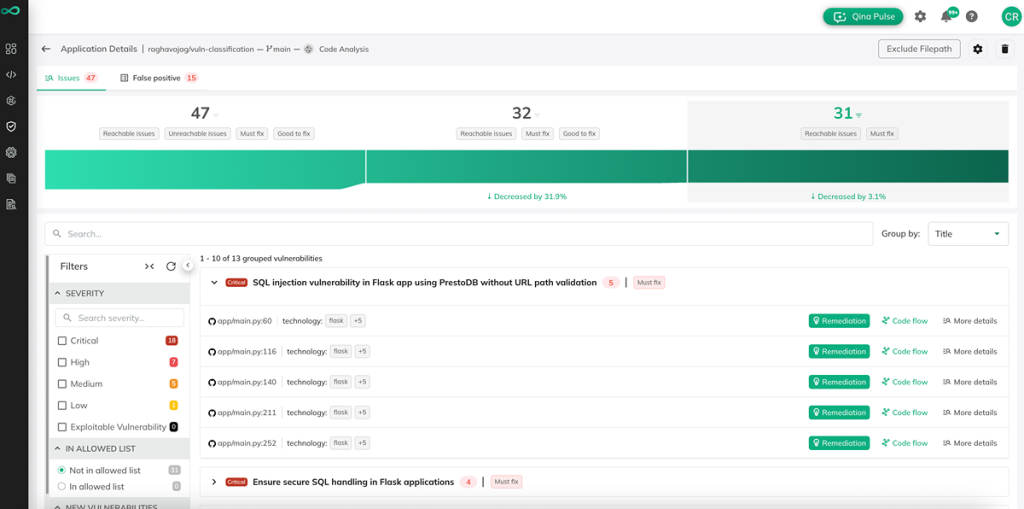Select the Issues tab
The image size is (1024, 509).
tap(71, 78)
